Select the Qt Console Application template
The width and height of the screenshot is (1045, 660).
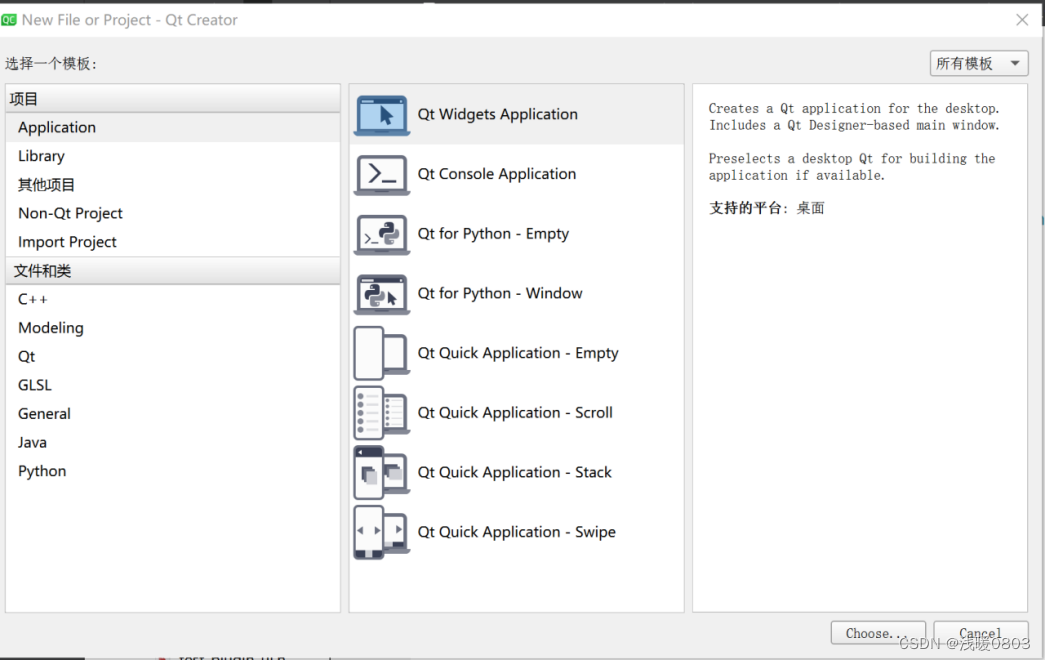tap(498, 174)
